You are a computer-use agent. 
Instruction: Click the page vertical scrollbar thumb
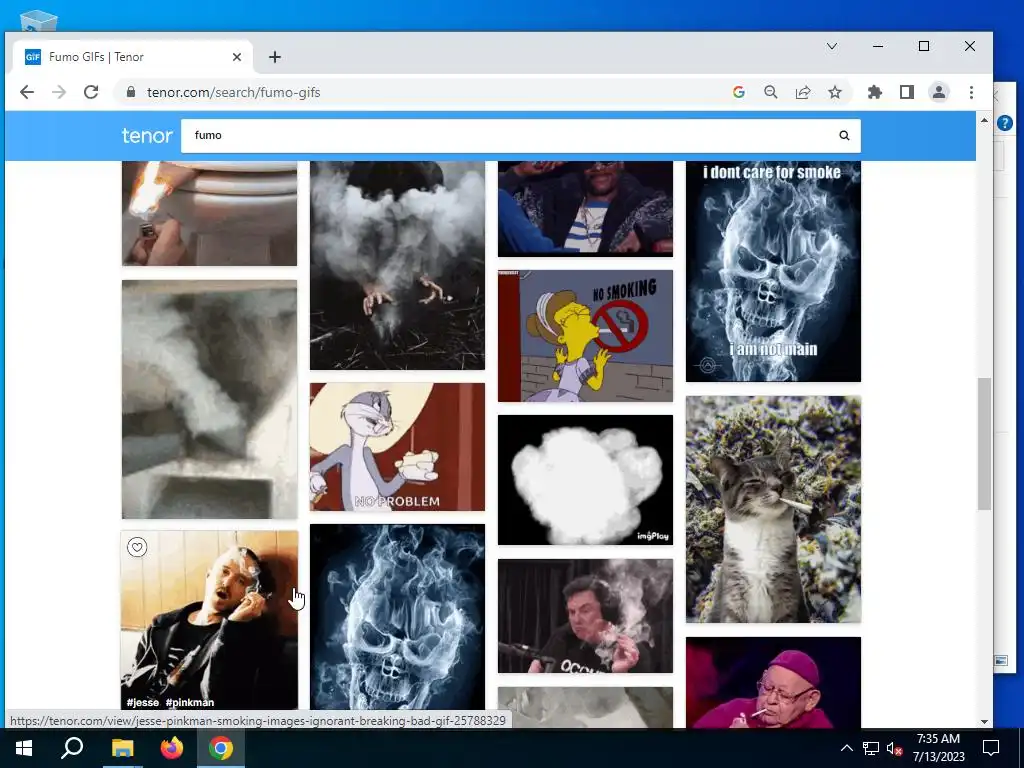[x=984, y=444]
